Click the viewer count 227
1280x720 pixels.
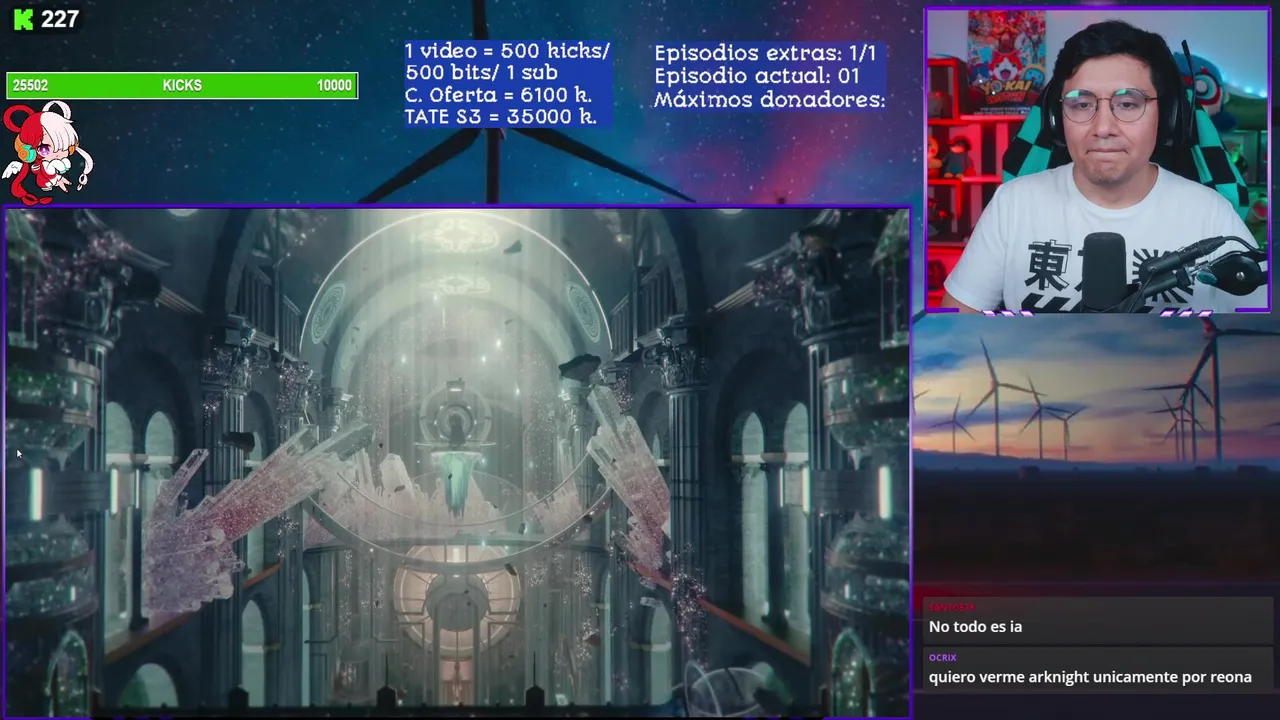(x=60, y=19)
